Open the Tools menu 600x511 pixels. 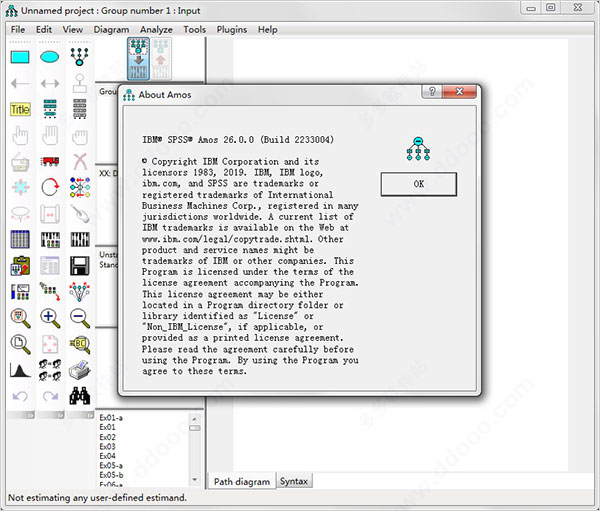pyautogui.click(x=194, y=29)
